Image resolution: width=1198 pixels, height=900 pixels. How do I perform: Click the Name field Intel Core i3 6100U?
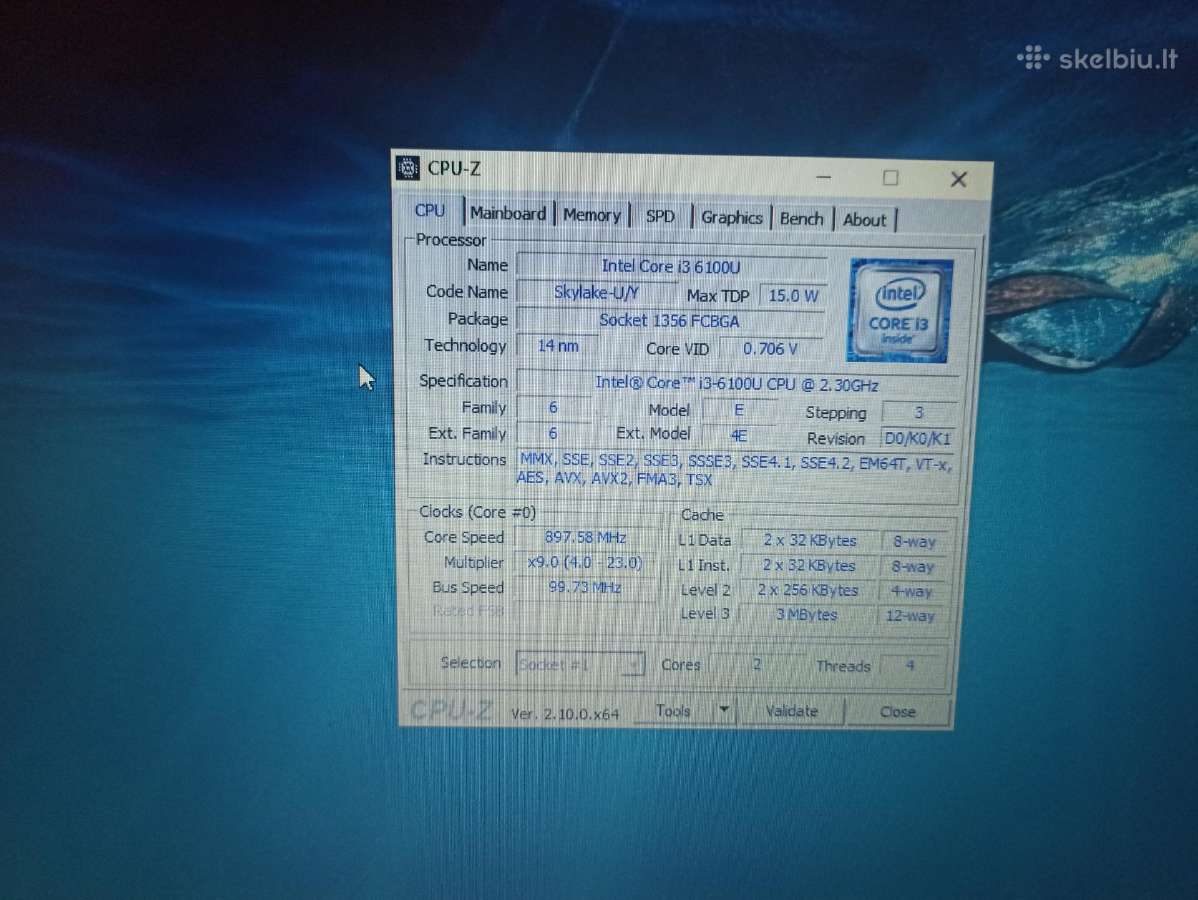671,267
